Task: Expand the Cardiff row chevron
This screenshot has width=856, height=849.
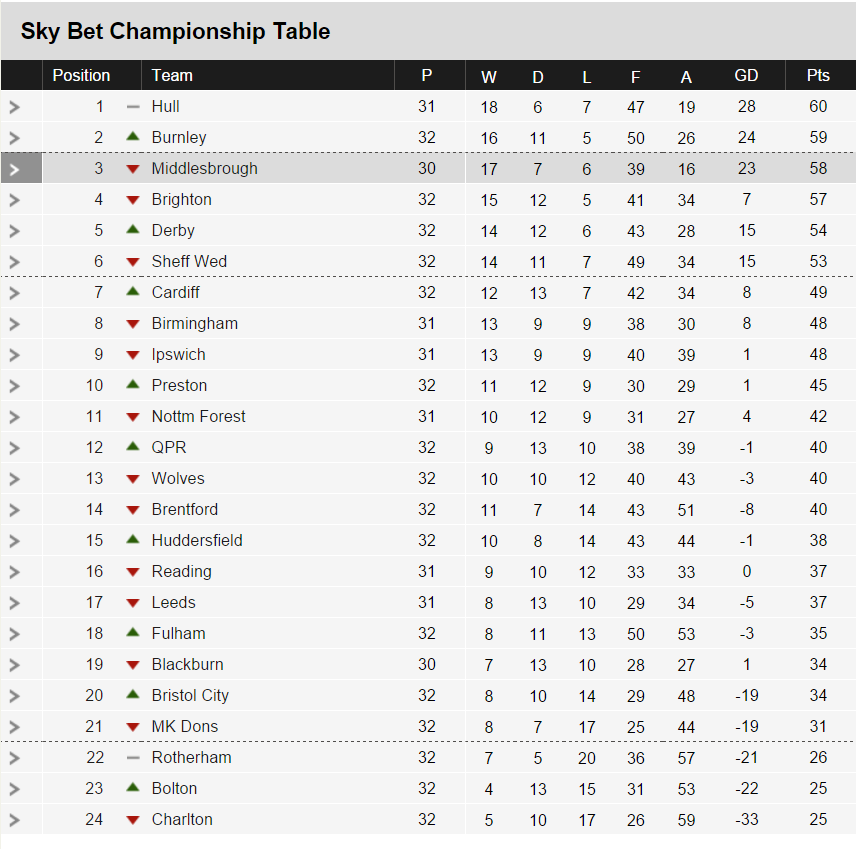Action: pyautogui.click(x=14, y=293)
